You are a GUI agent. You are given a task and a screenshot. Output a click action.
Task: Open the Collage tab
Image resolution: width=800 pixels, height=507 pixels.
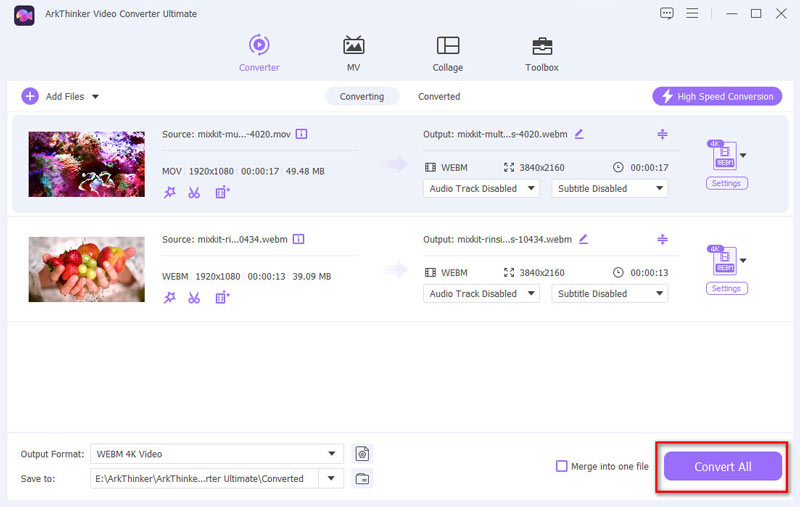pos(447,53)
